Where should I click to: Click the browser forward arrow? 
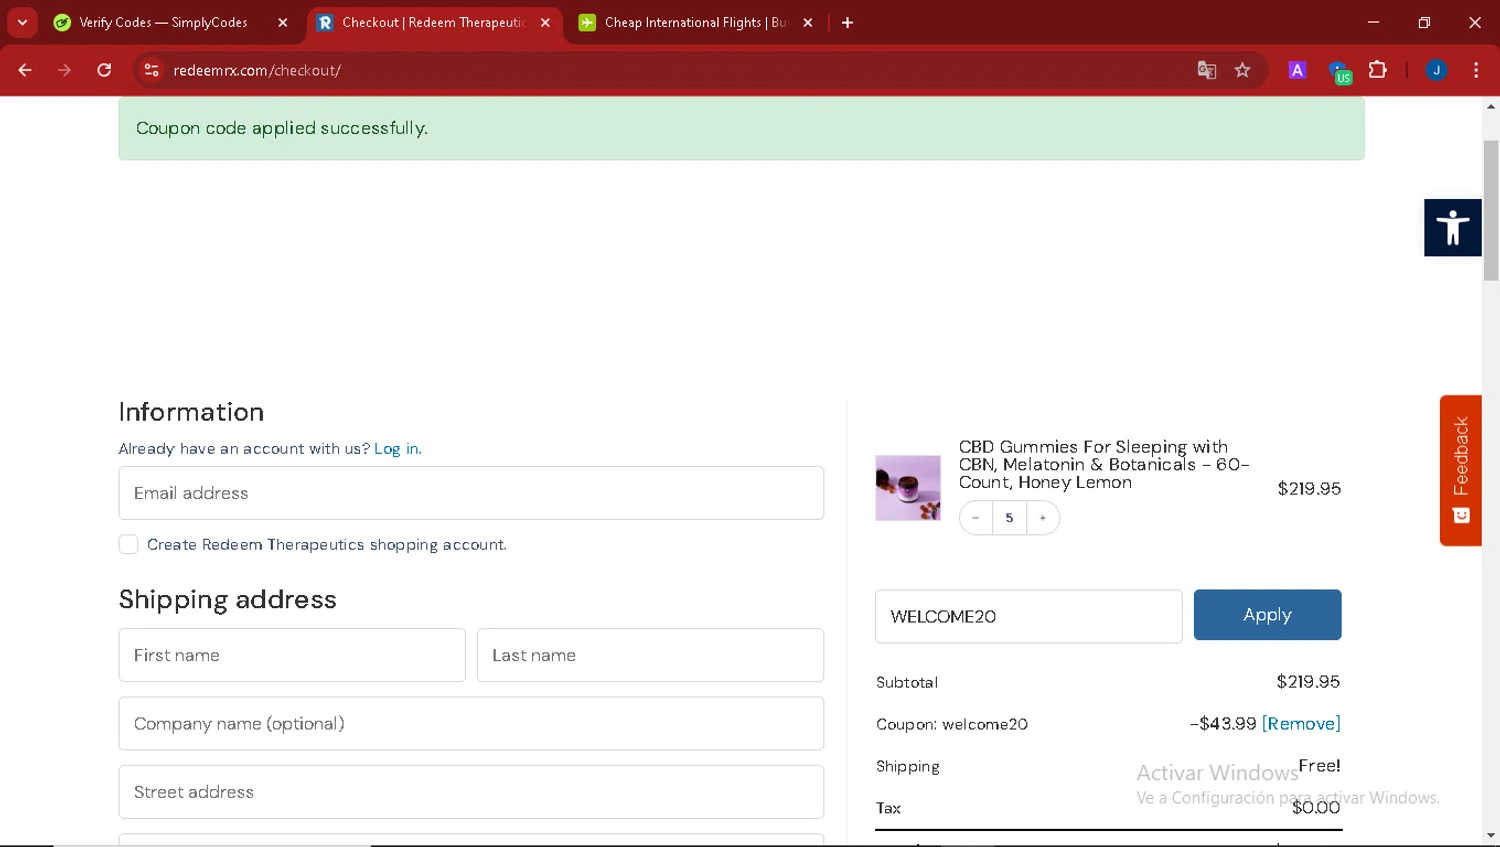64,70
